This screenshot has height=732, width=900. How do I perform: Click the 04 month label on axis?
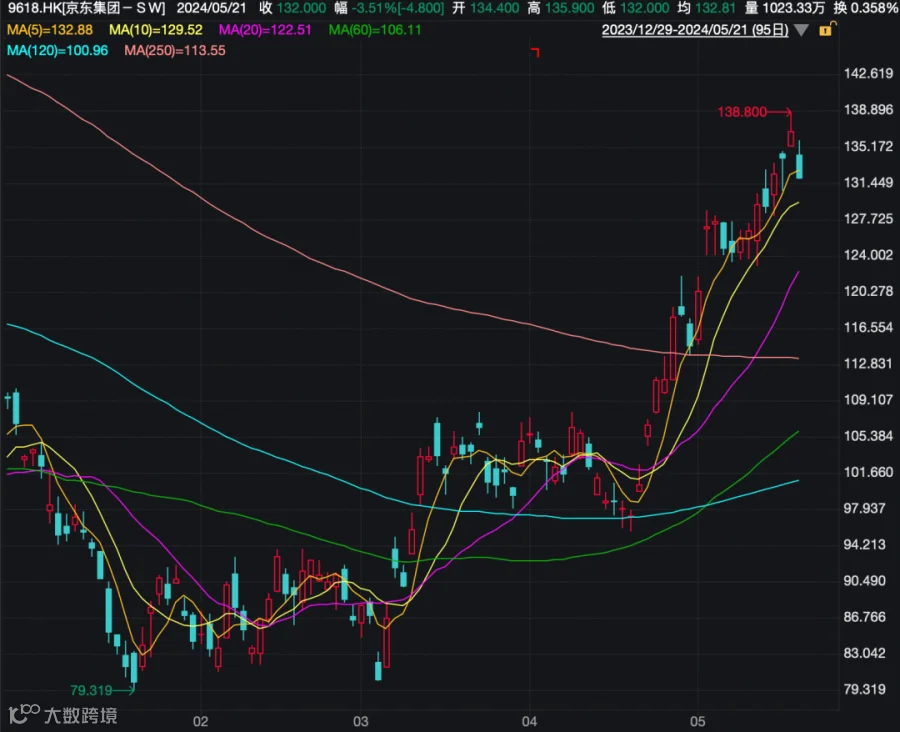click(529, 722)
